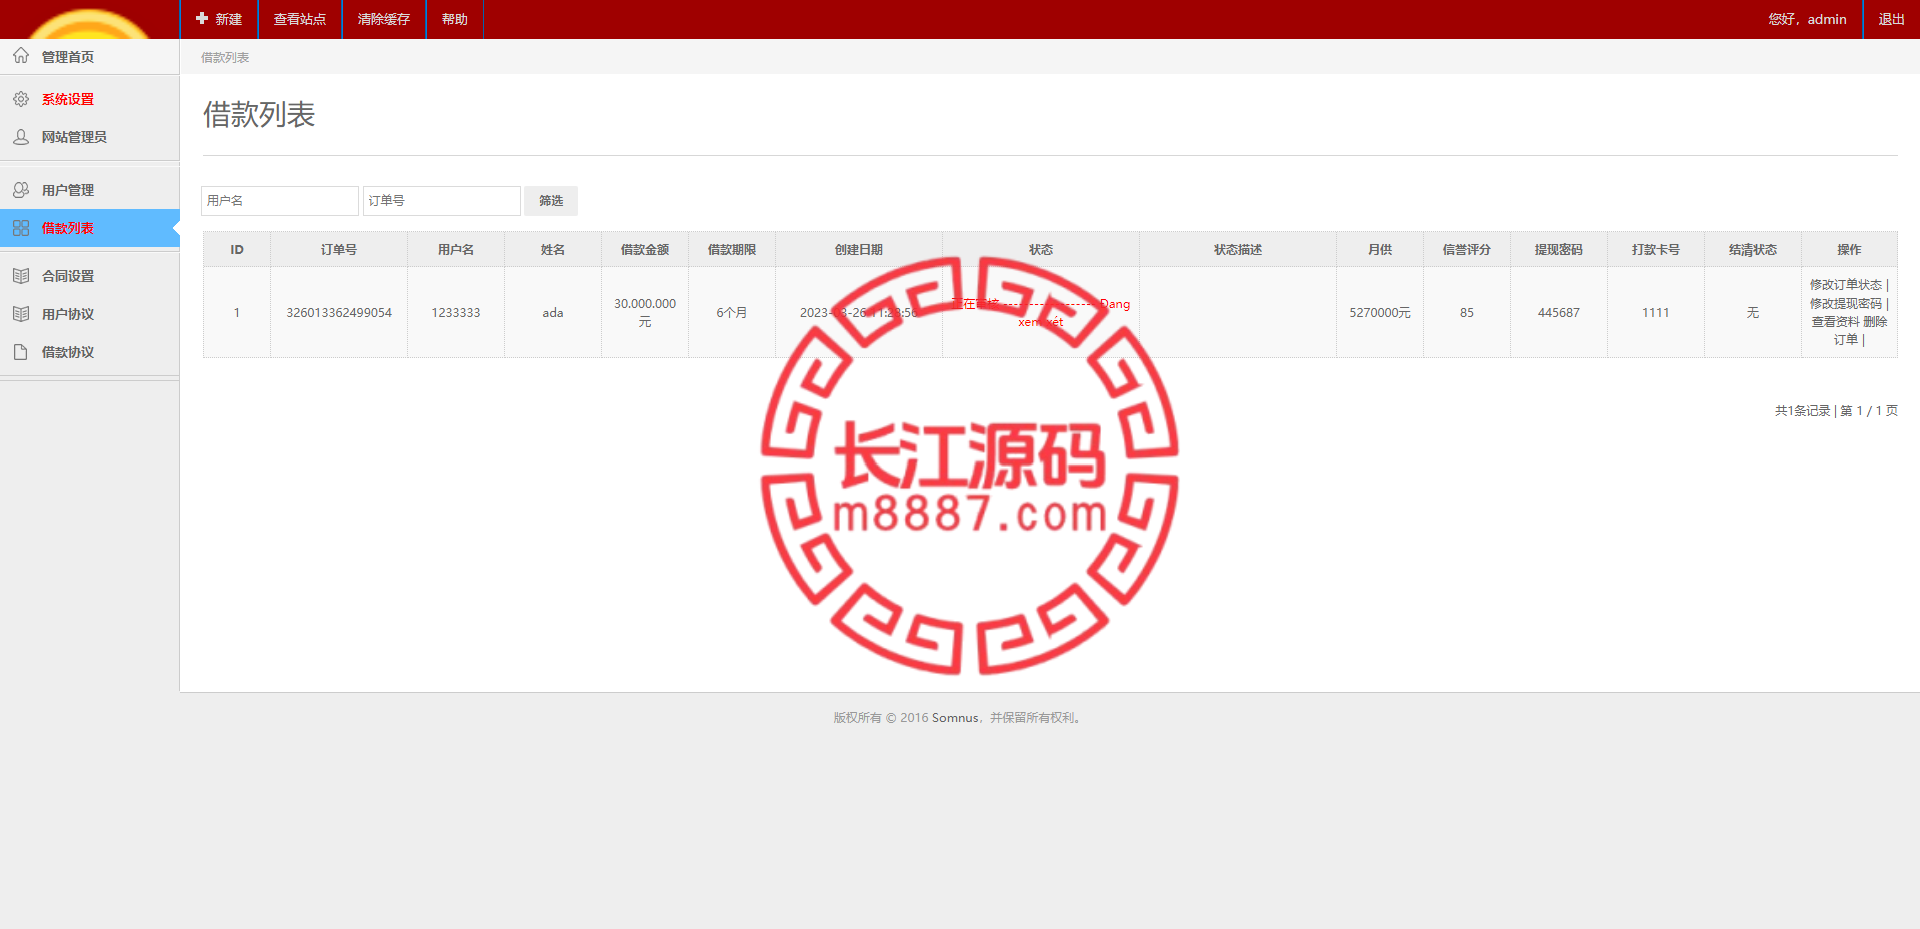Click the 筛选 filter button
The width and height of the screenshot is (1920, 929).
[x=551, y=201]
